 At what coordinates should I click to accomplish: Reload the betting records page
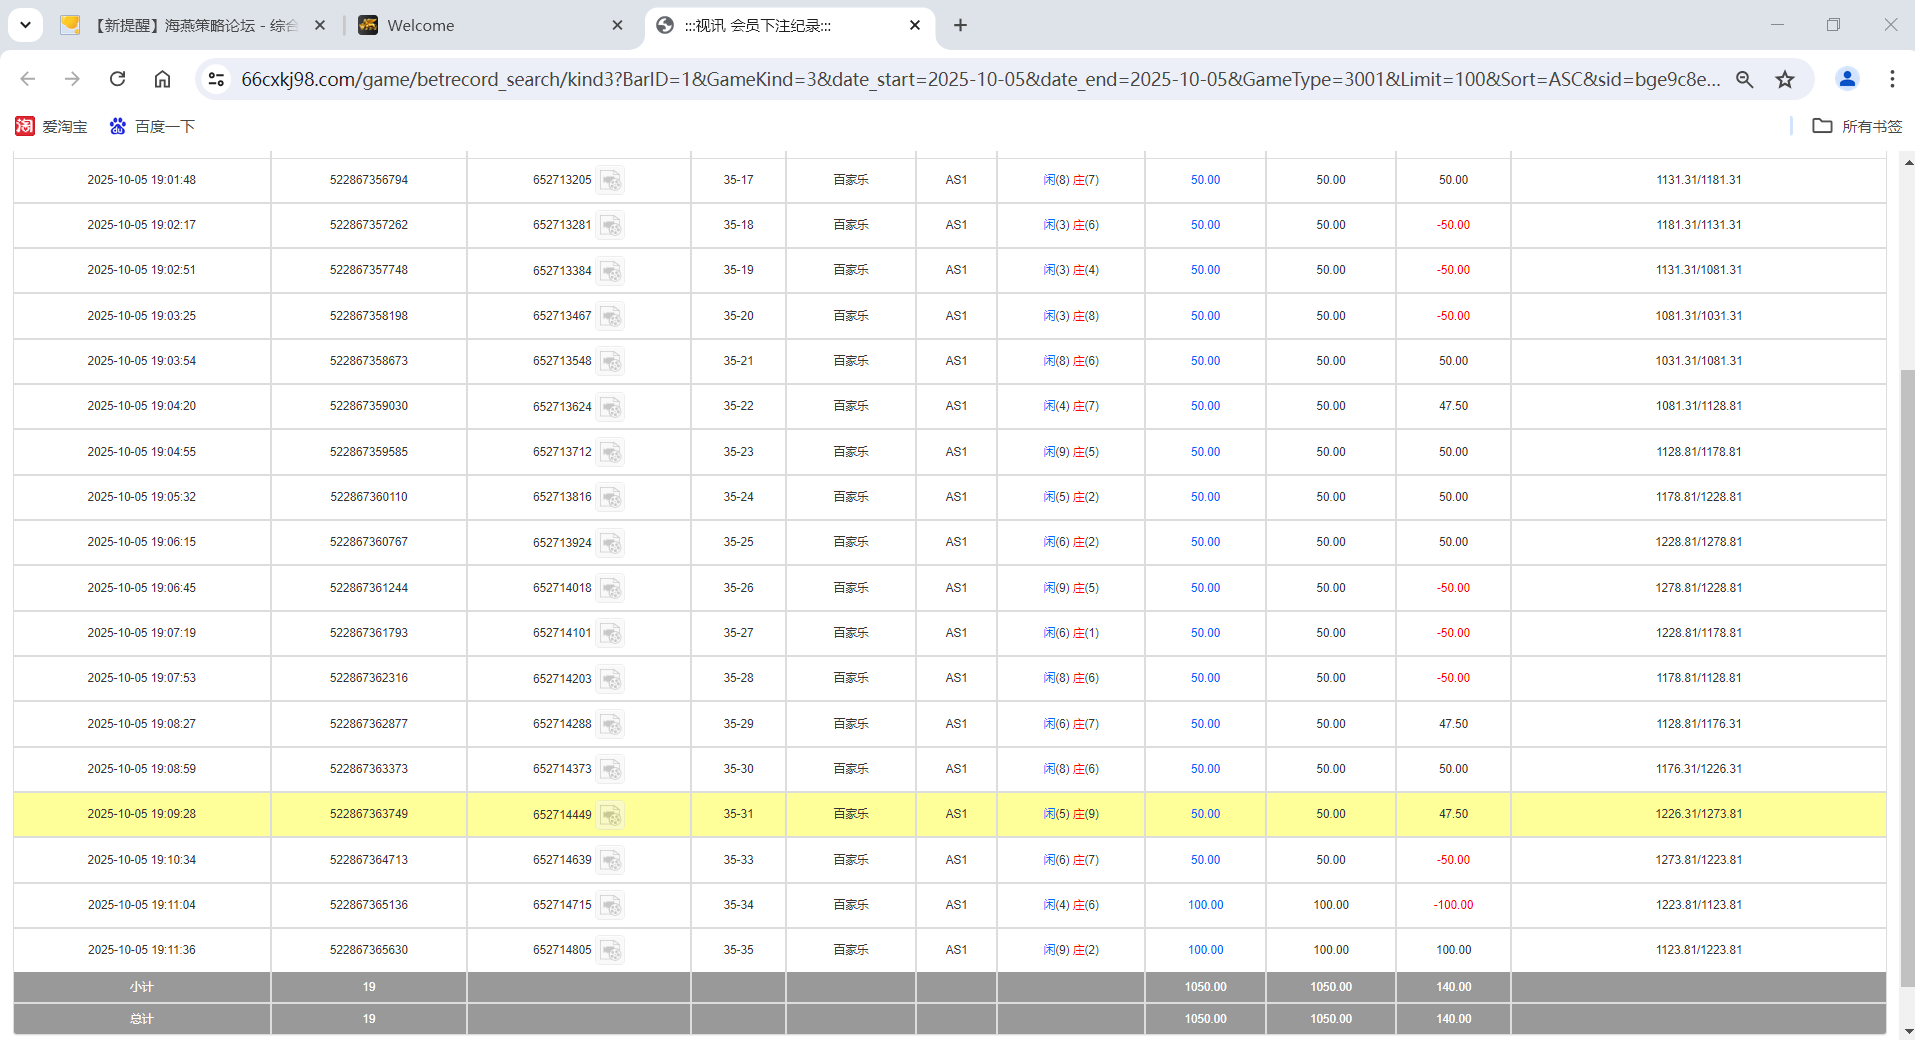click(x=117, y=79)
